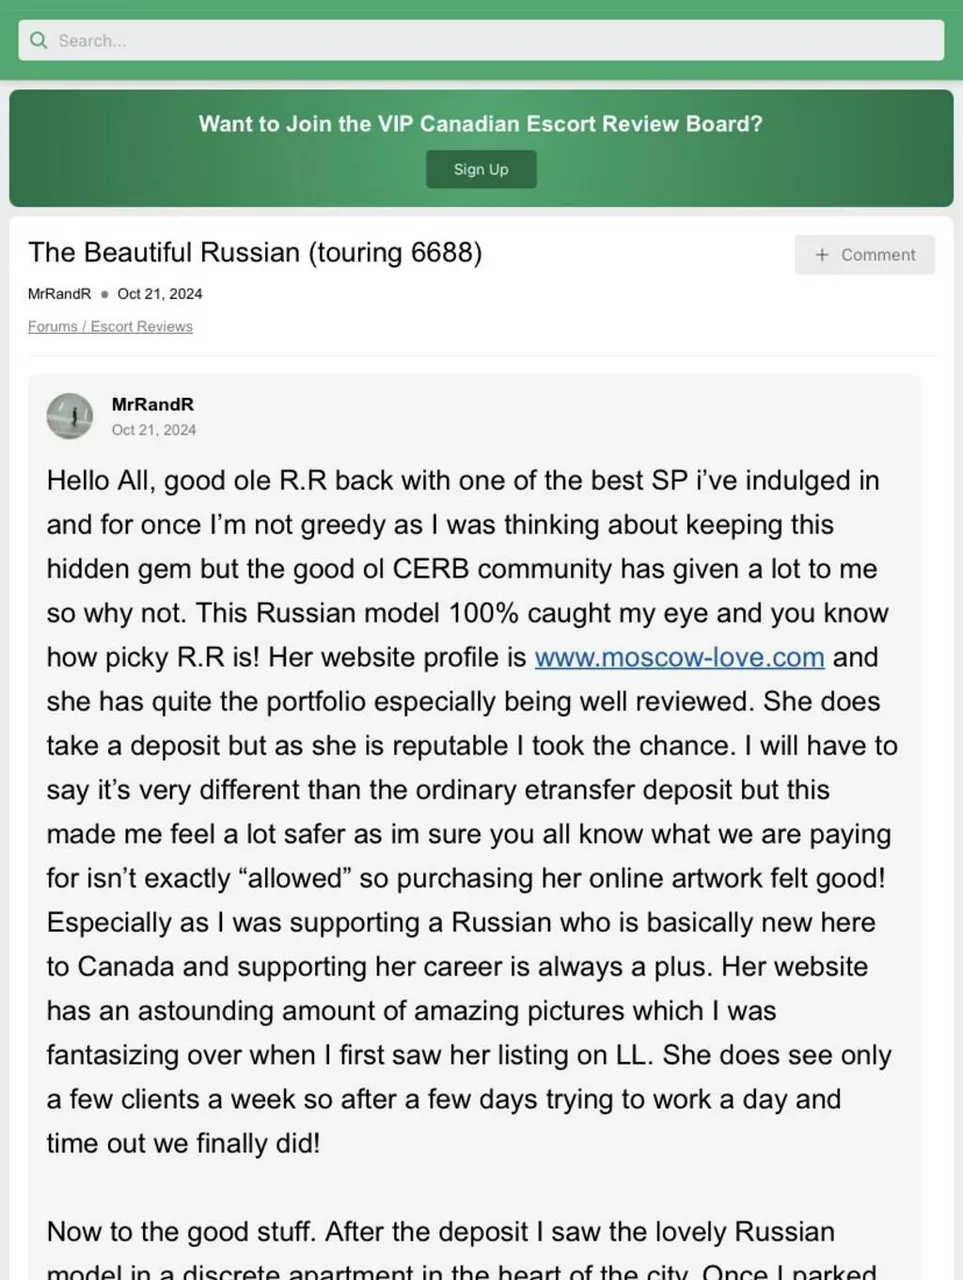This screenshot has height=1280, width=963.
Task: Click the post timestamp below the username
Action: click(x=154, y=430)
